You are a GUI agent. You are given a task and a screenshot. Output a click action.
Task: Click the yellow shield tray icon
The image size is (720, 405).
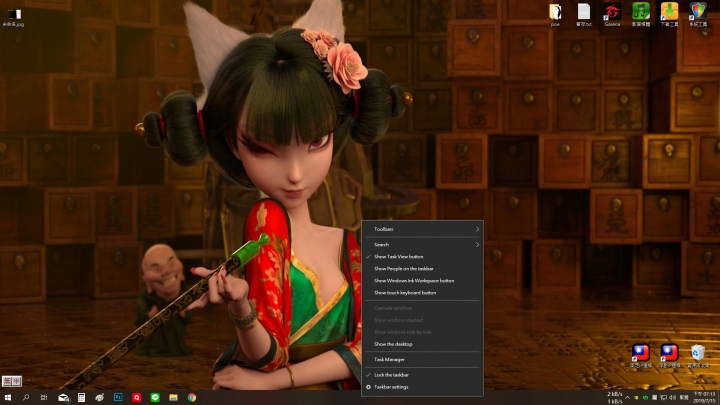[636, 398]
